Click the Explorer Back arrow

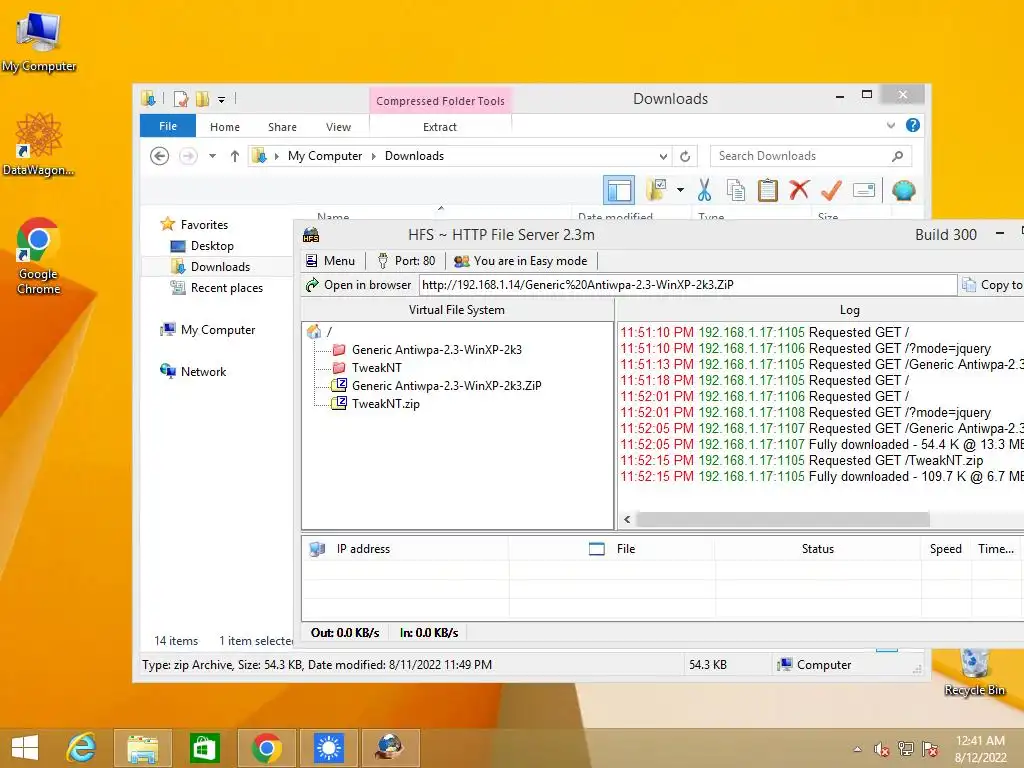(159, 156)
